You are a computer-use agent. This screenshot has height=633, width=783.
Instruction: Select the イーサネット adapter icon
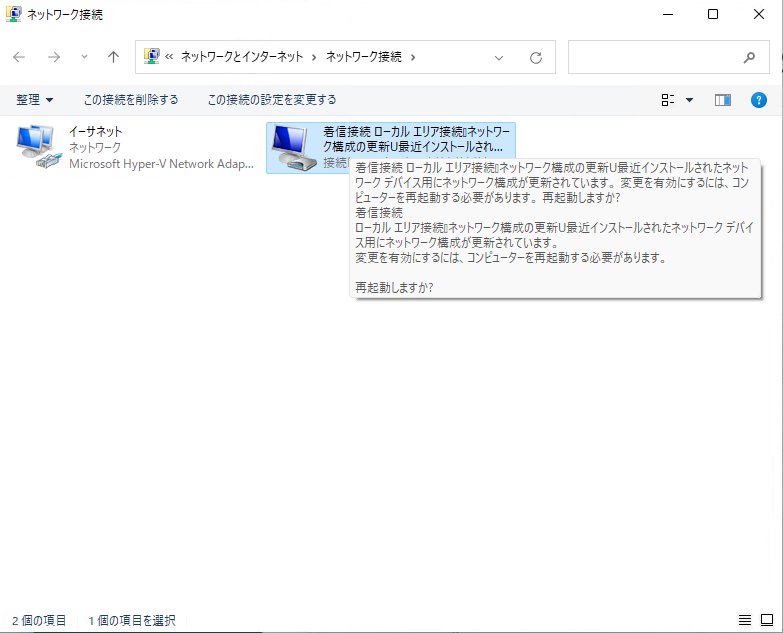(39, 147)
